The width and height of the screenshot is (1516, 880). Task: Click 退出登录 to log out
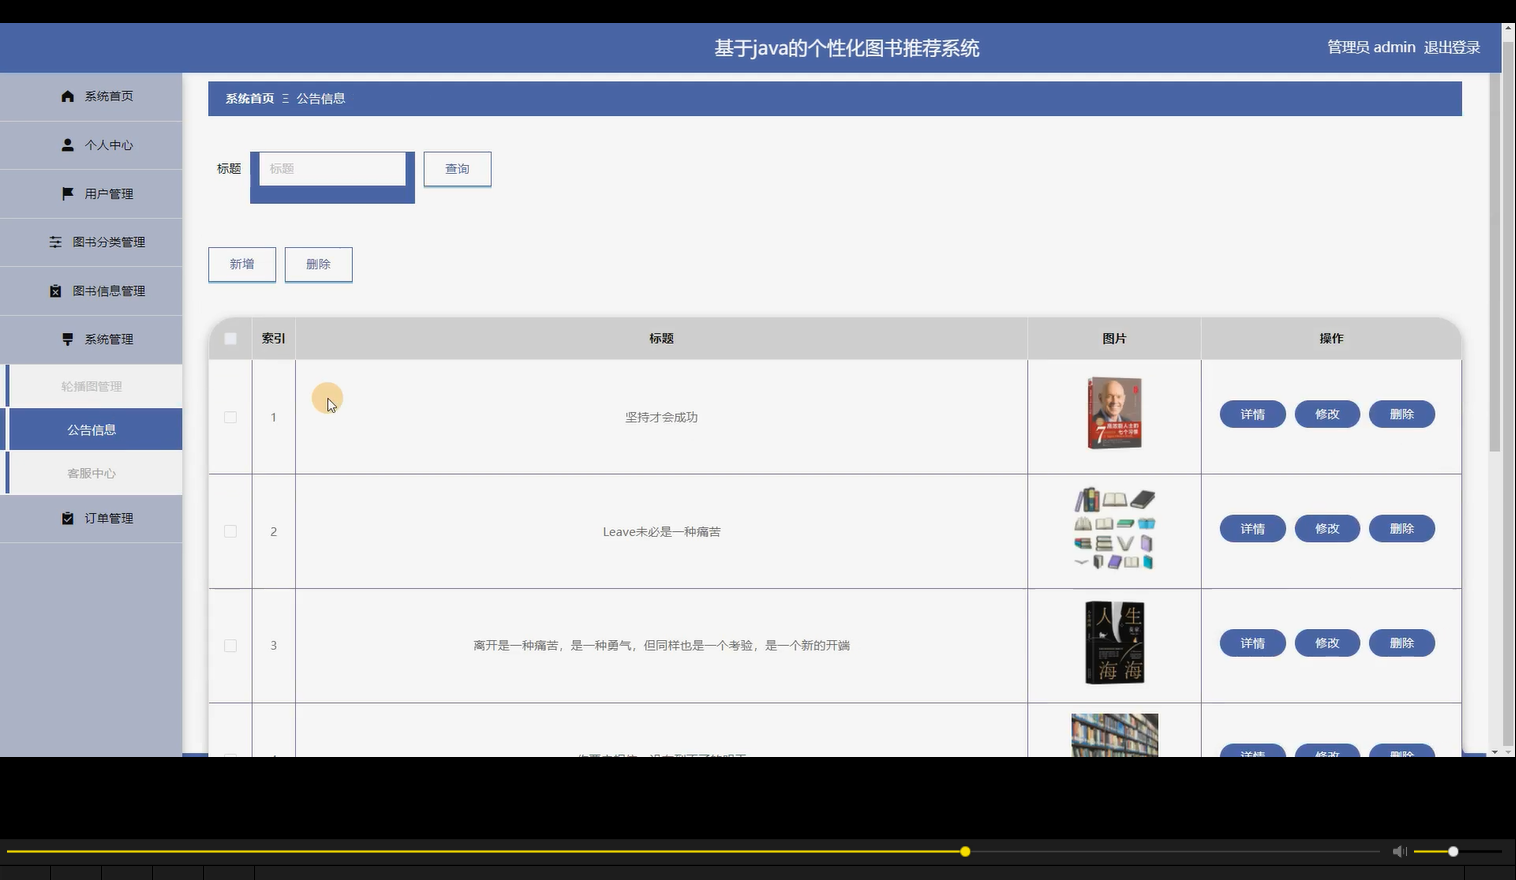[x=1451, y=47]
